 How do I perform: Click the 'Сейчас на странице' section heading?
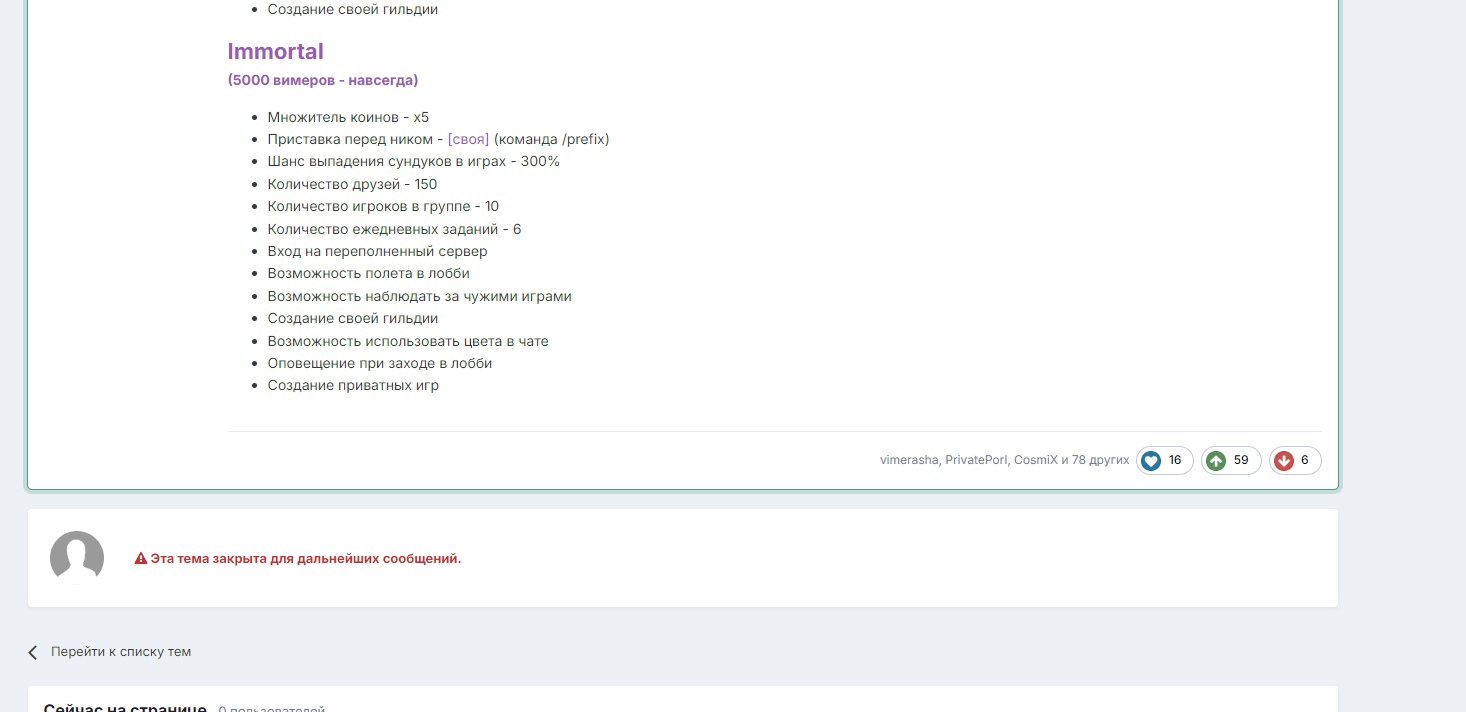click(x=125, y=706)
